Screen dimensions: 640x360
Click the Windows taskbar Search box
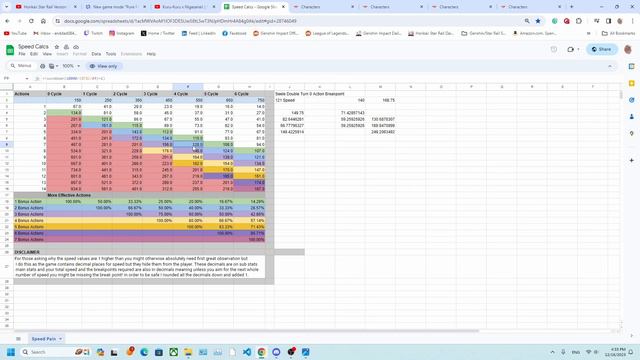point(55,352)
